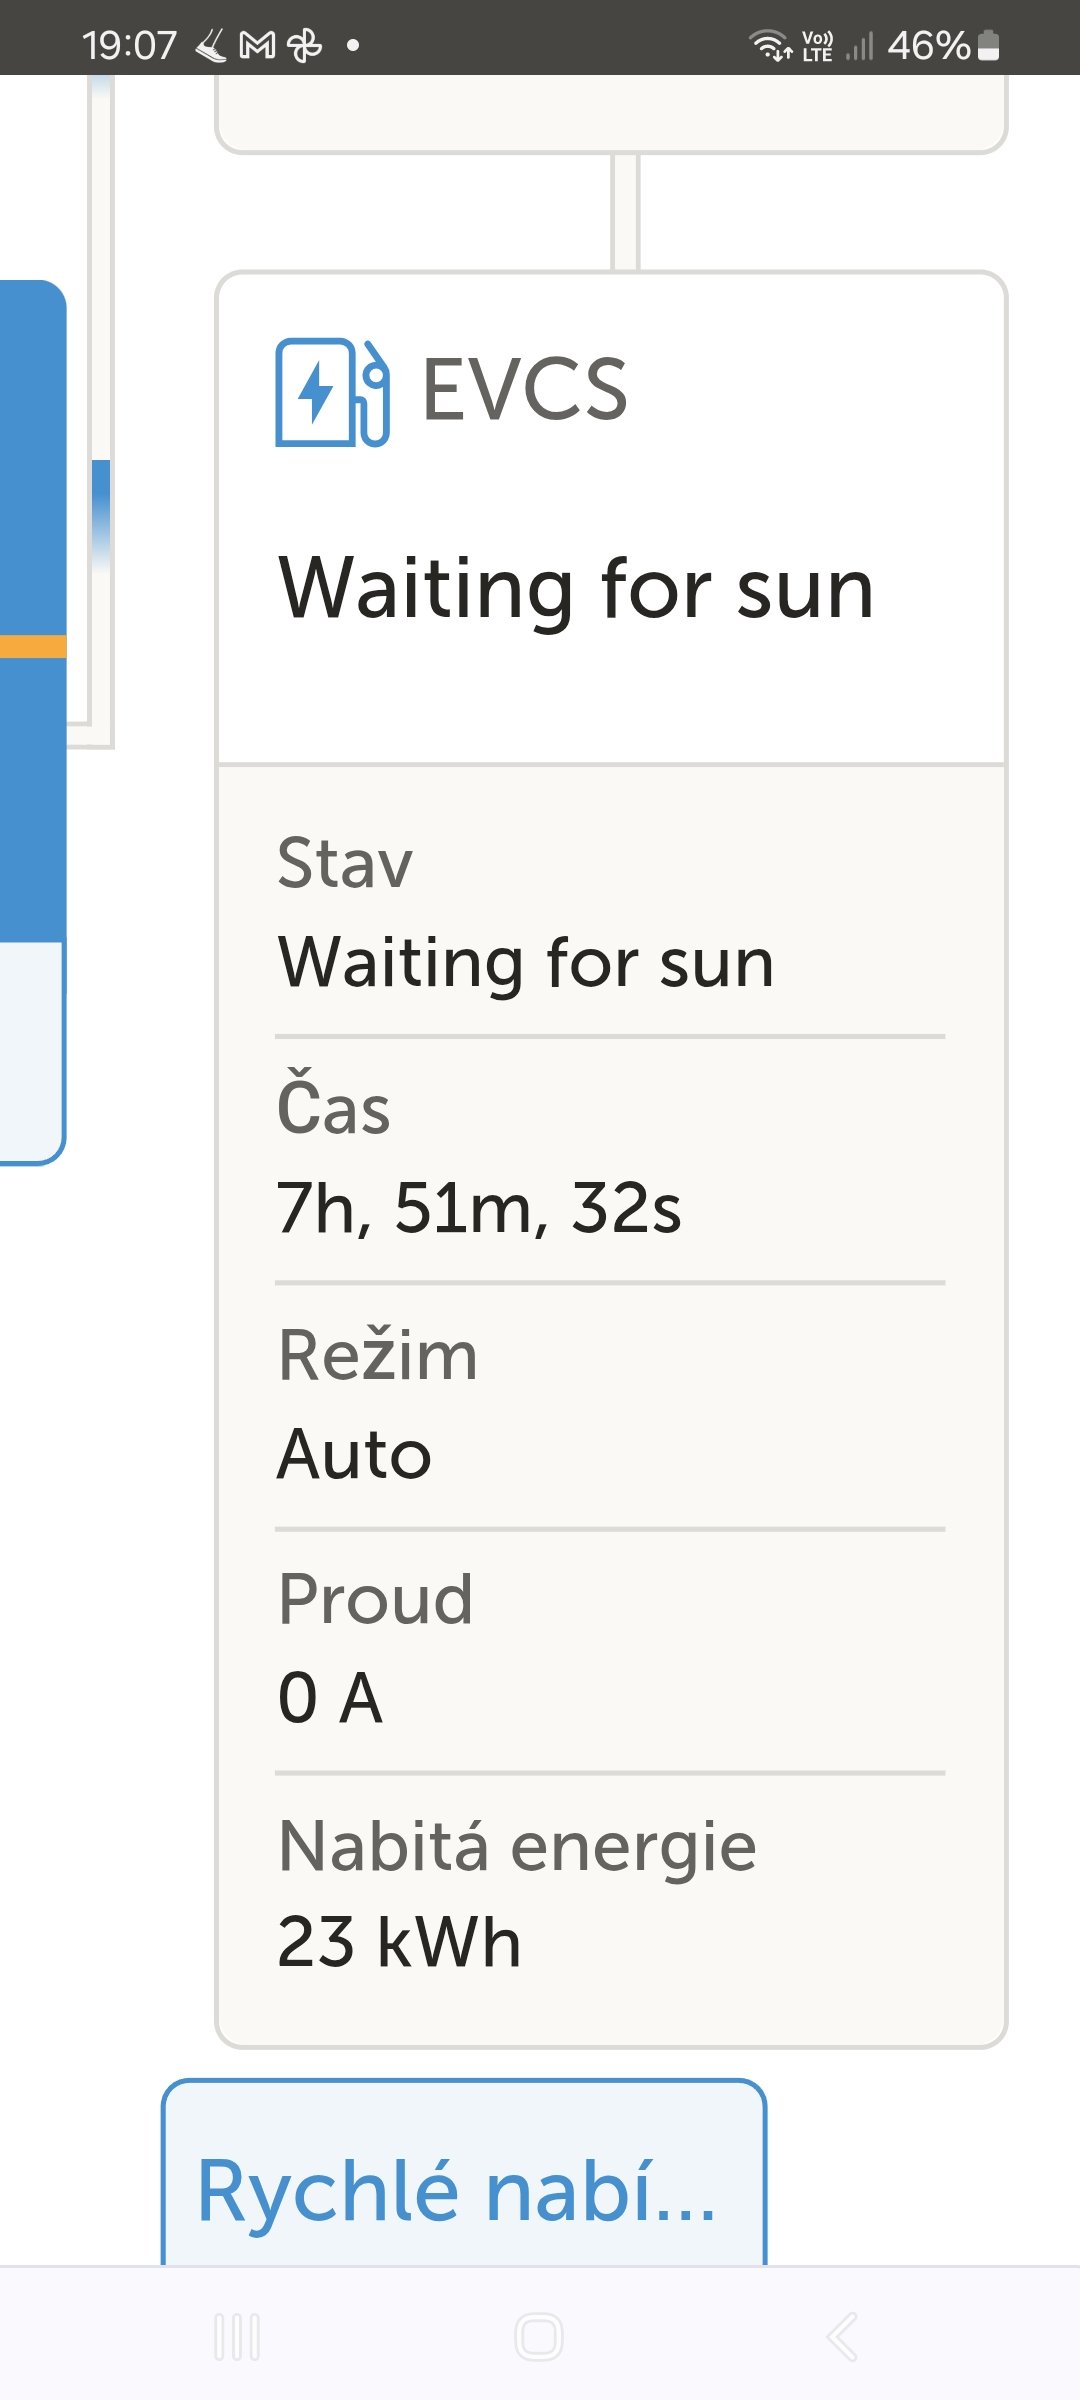Tap the large Waiting for sun heading
The image size is (1080, 2400).
point(576,589)
